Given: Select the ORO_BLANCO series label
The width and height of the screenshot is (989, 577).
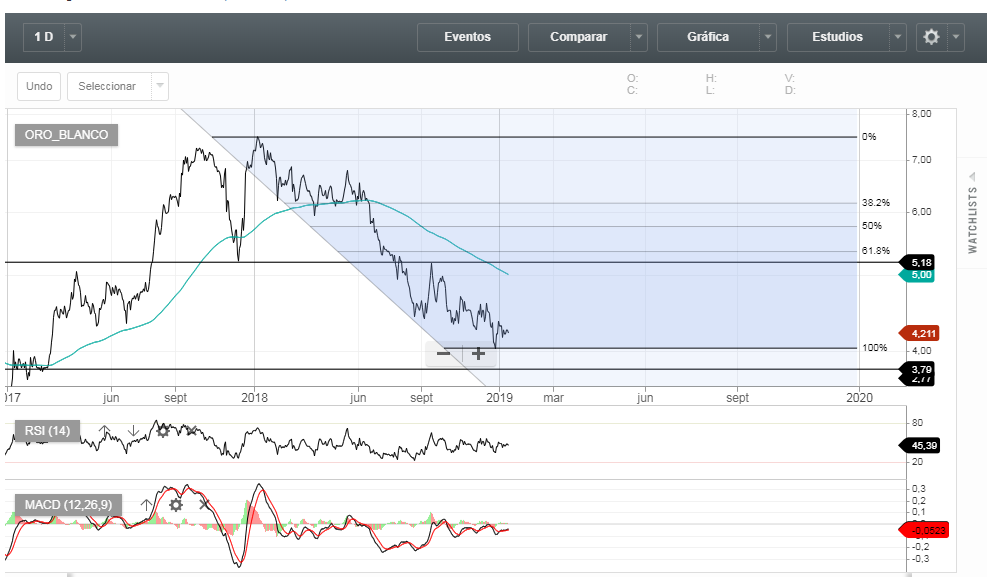Looking at the screenshot, I should pos(66,134).
